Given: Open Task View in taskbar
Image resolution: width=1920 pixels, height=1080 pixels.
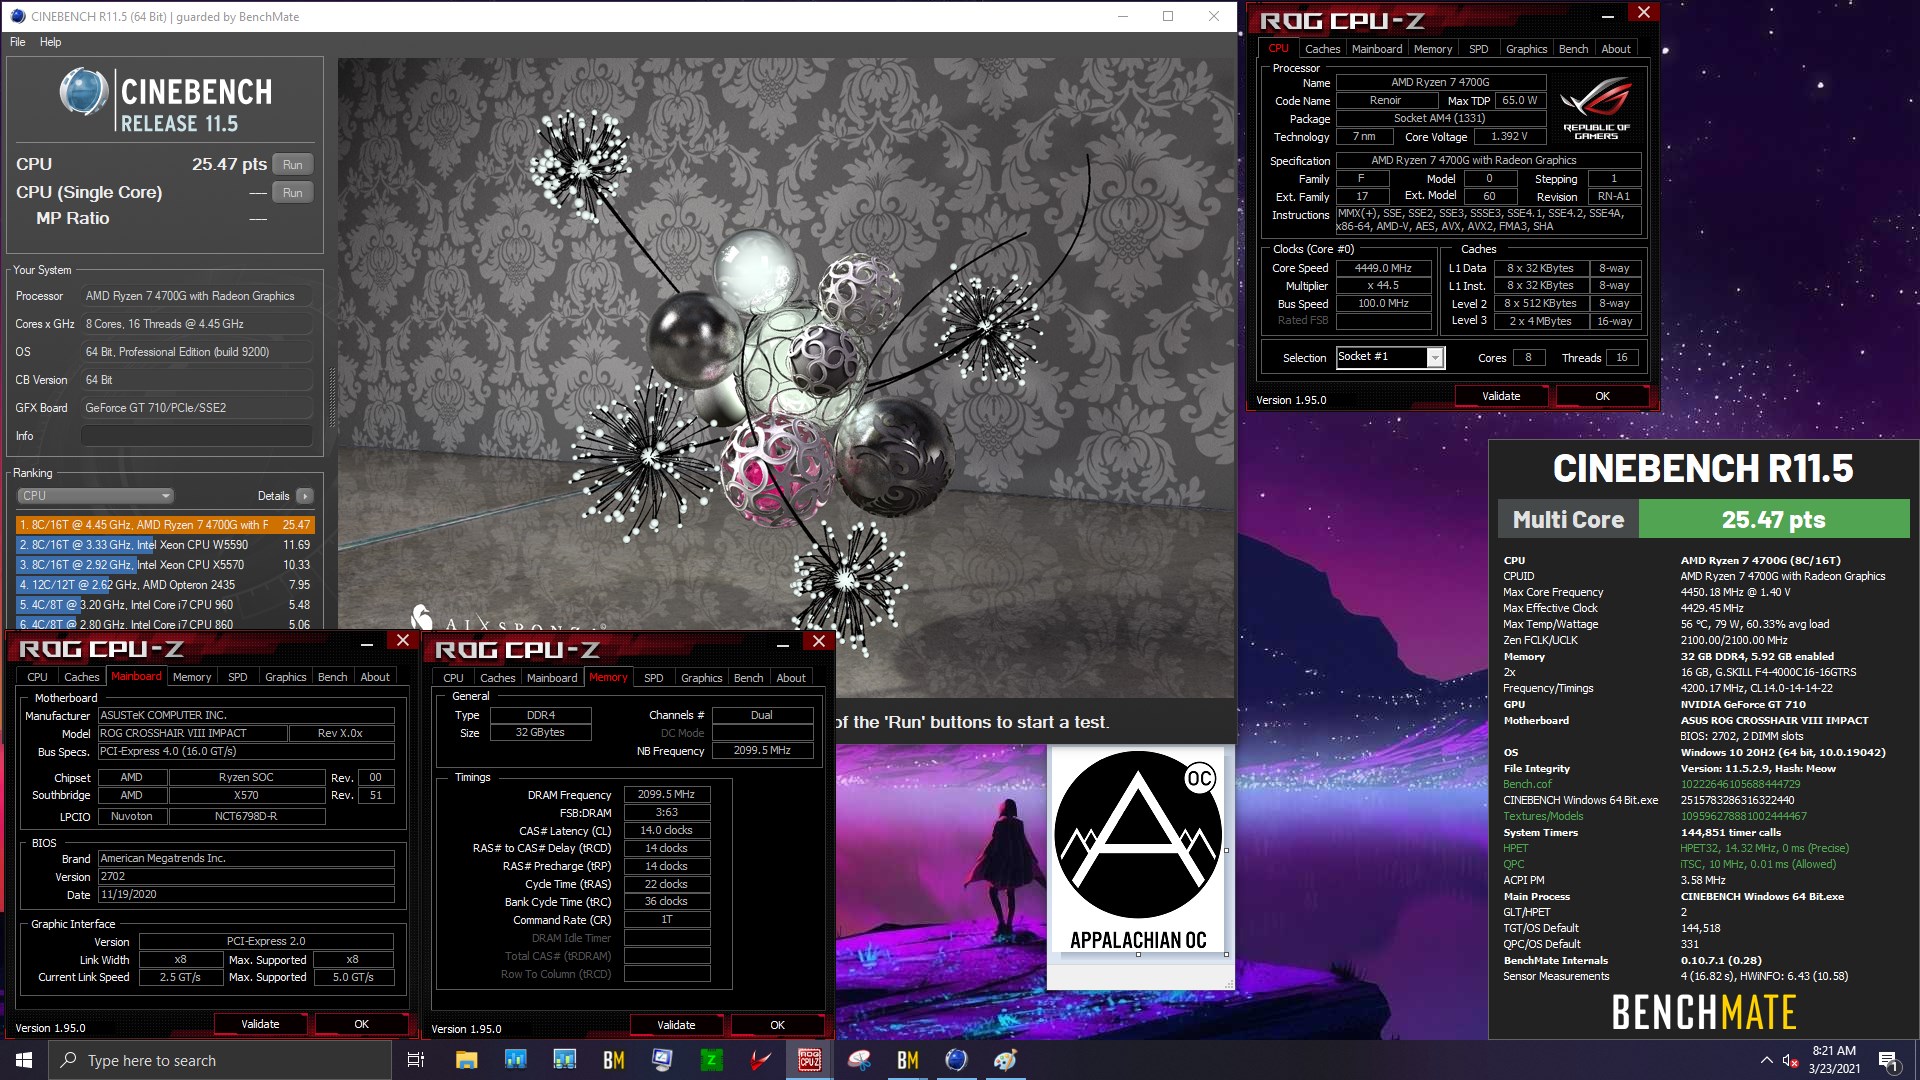Looking at the screenshot, I should coord(416,1060).
